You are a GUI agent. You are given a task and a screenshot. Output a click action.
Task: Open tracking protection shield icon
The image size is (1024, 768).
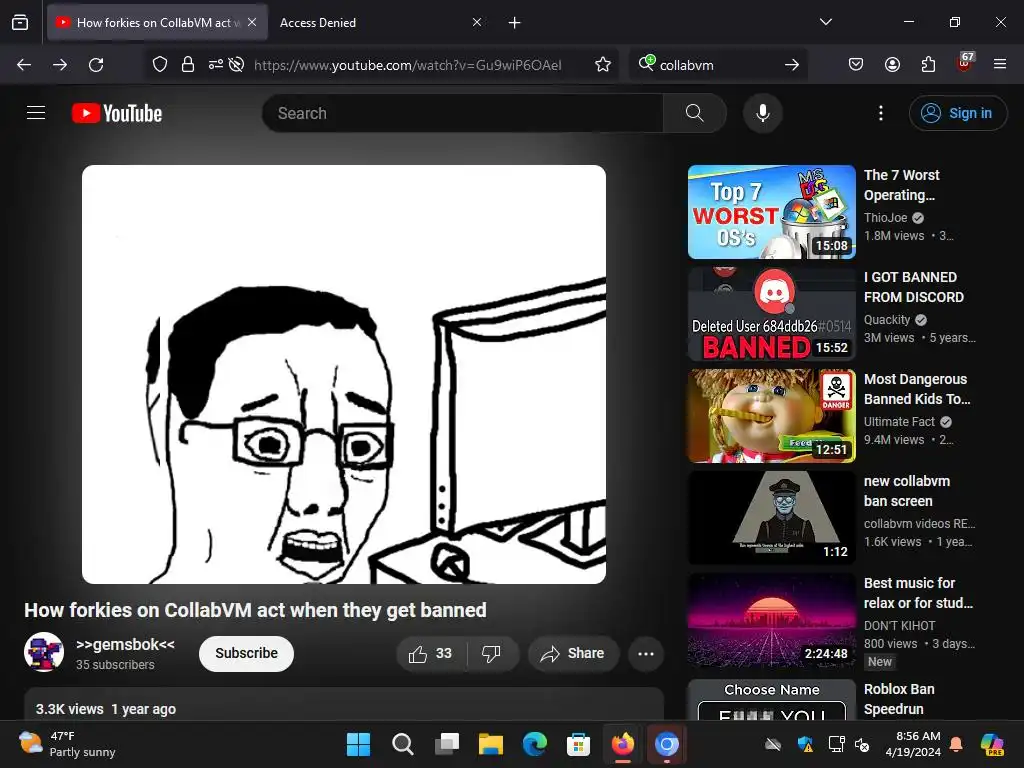pos(160,65)
